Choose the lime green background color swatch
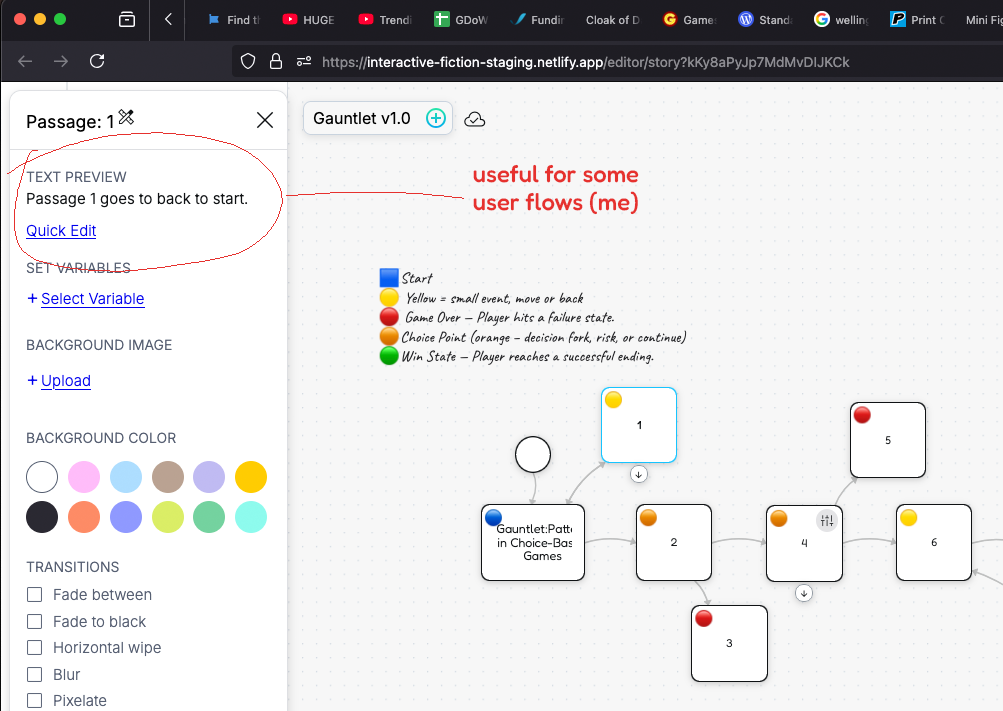 [x=168, y=517]
